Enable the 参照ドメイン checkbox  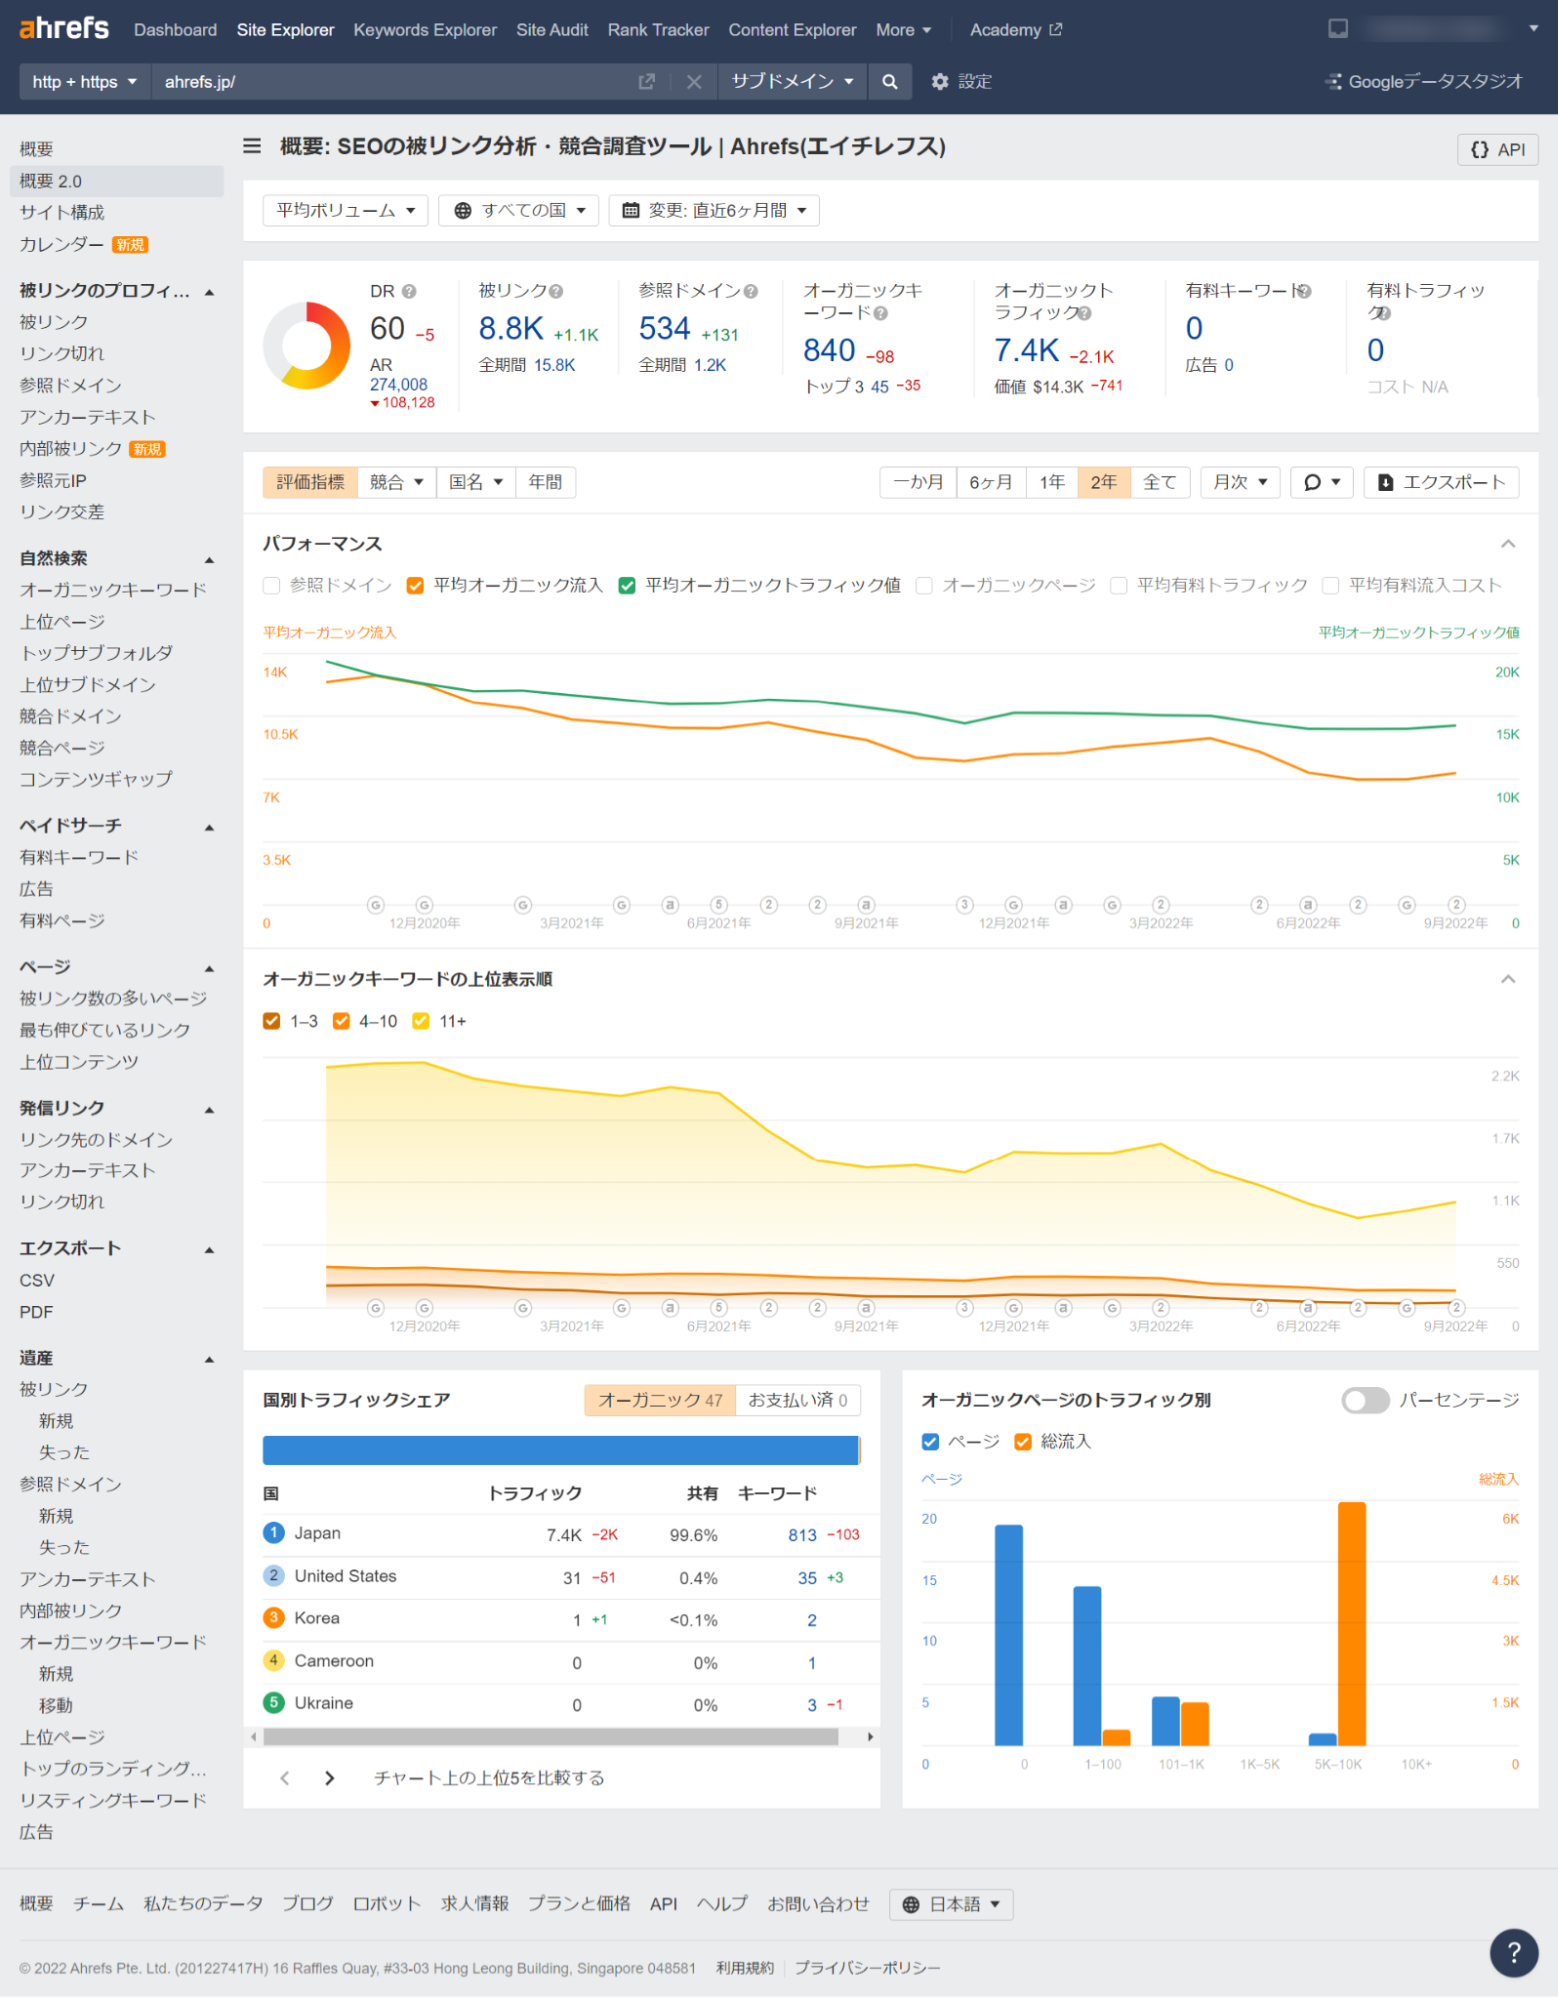272,586
